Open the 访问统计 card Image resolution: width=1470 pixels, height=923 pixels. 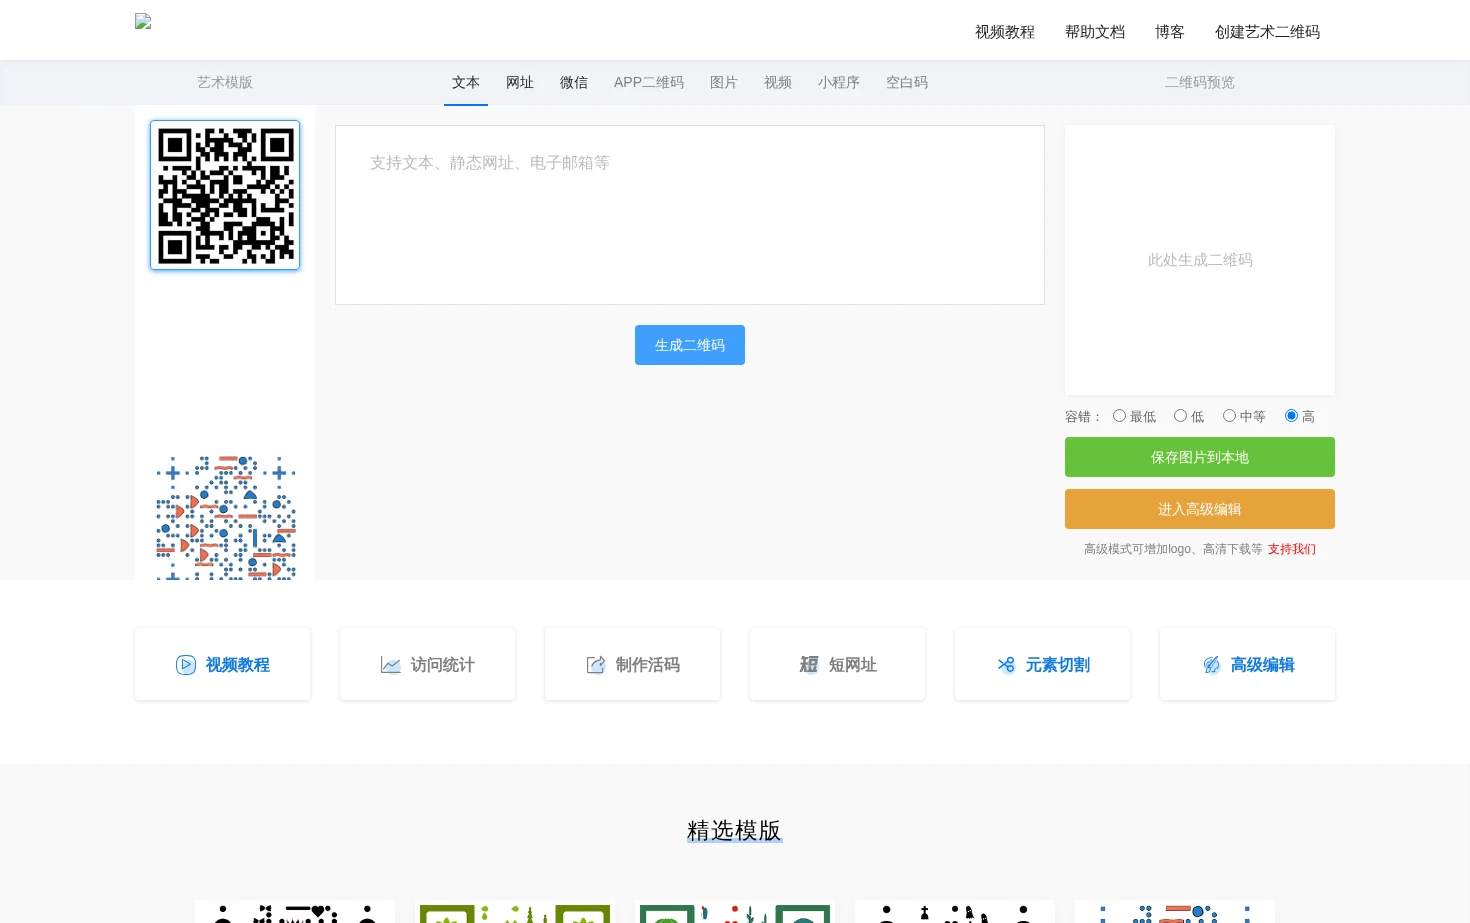pyautogui.click(x=427, y=664)
